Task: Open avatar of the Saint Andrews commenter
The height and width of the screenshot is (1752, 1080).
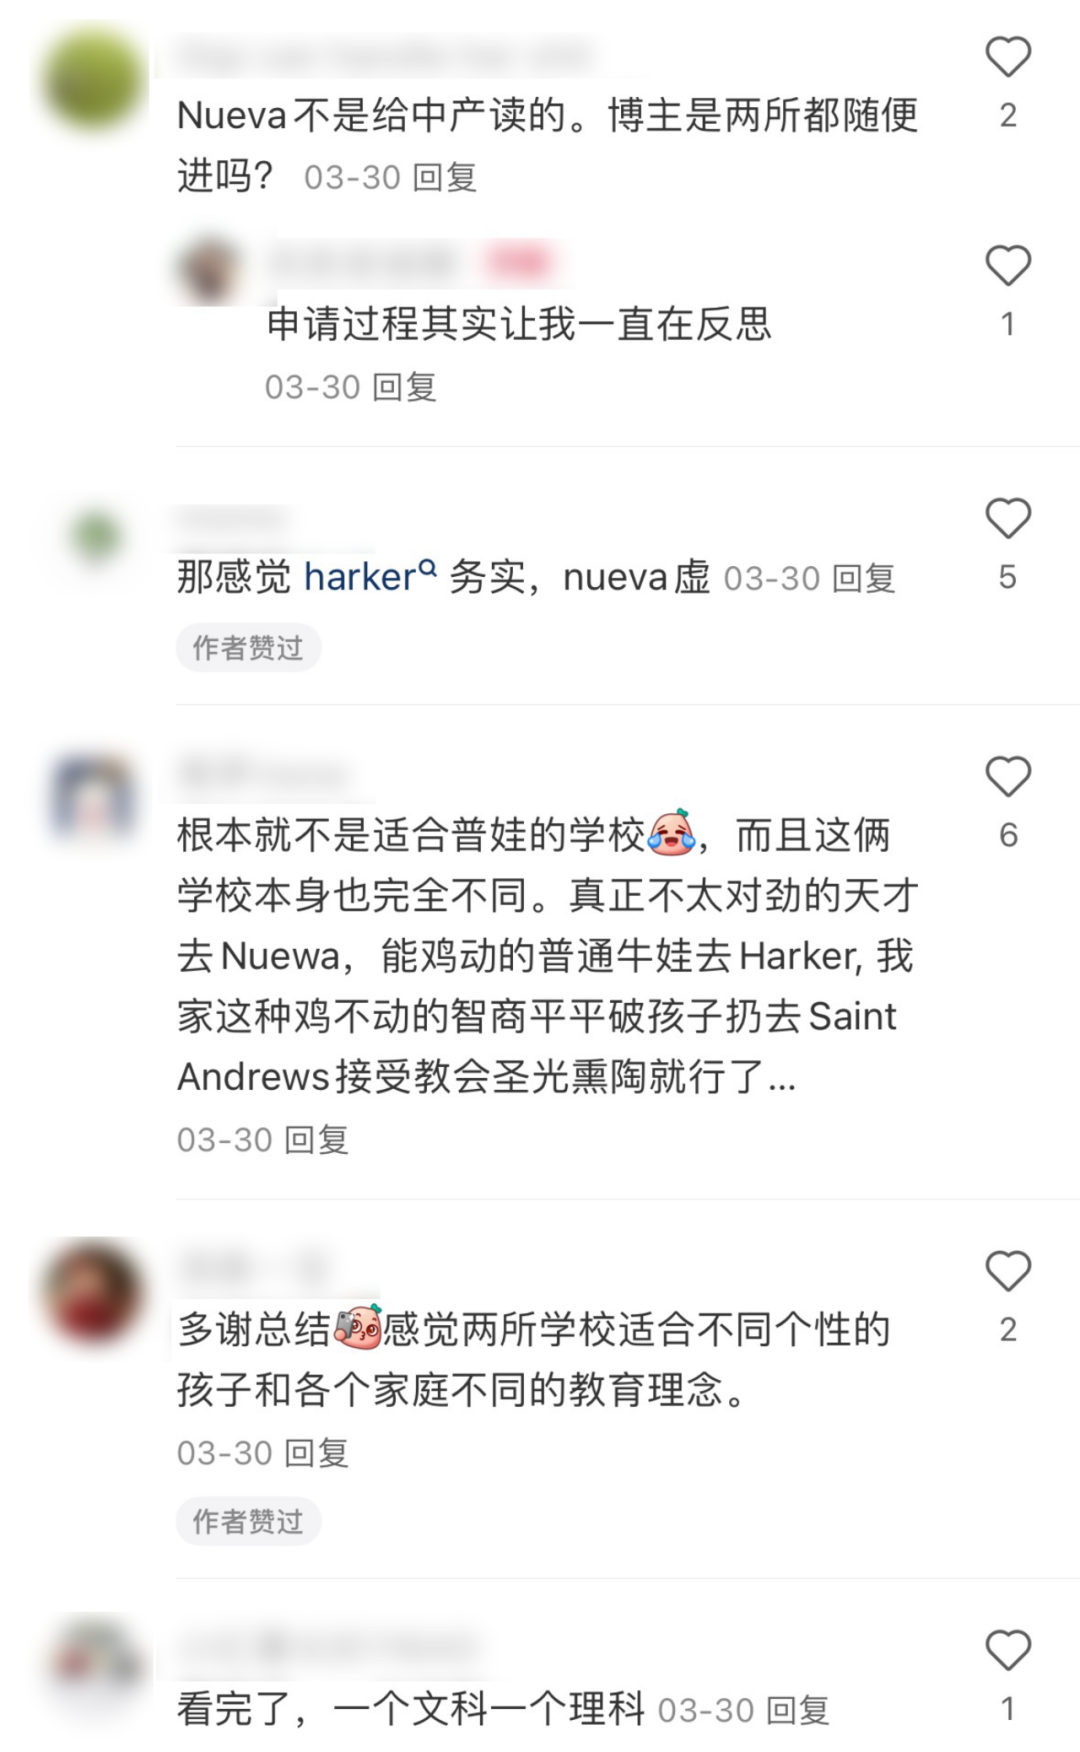Action: click(94, 797)
